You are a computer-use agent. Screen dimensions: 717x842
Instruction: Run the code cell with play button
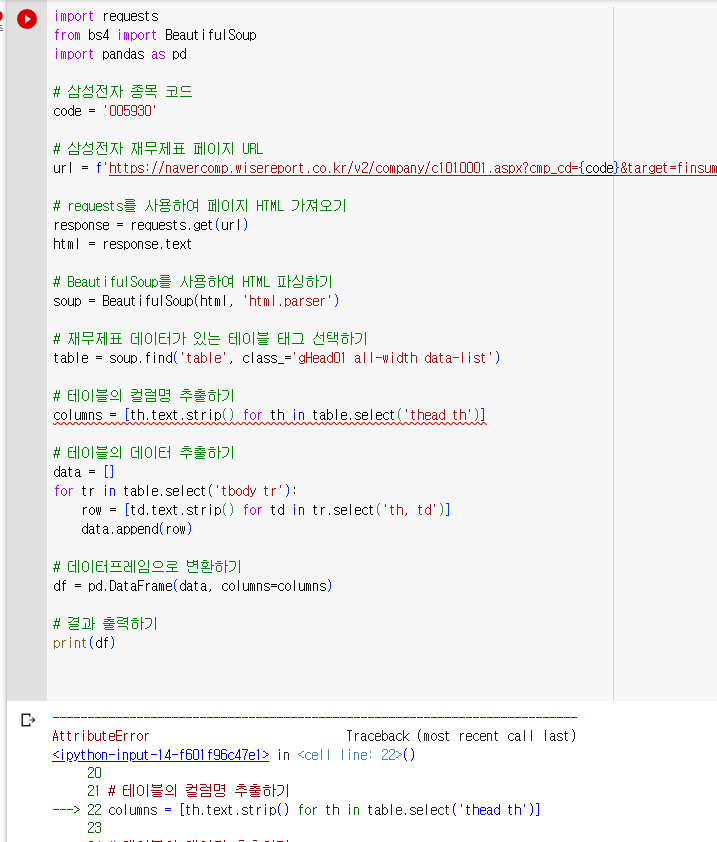pos(27,19)
